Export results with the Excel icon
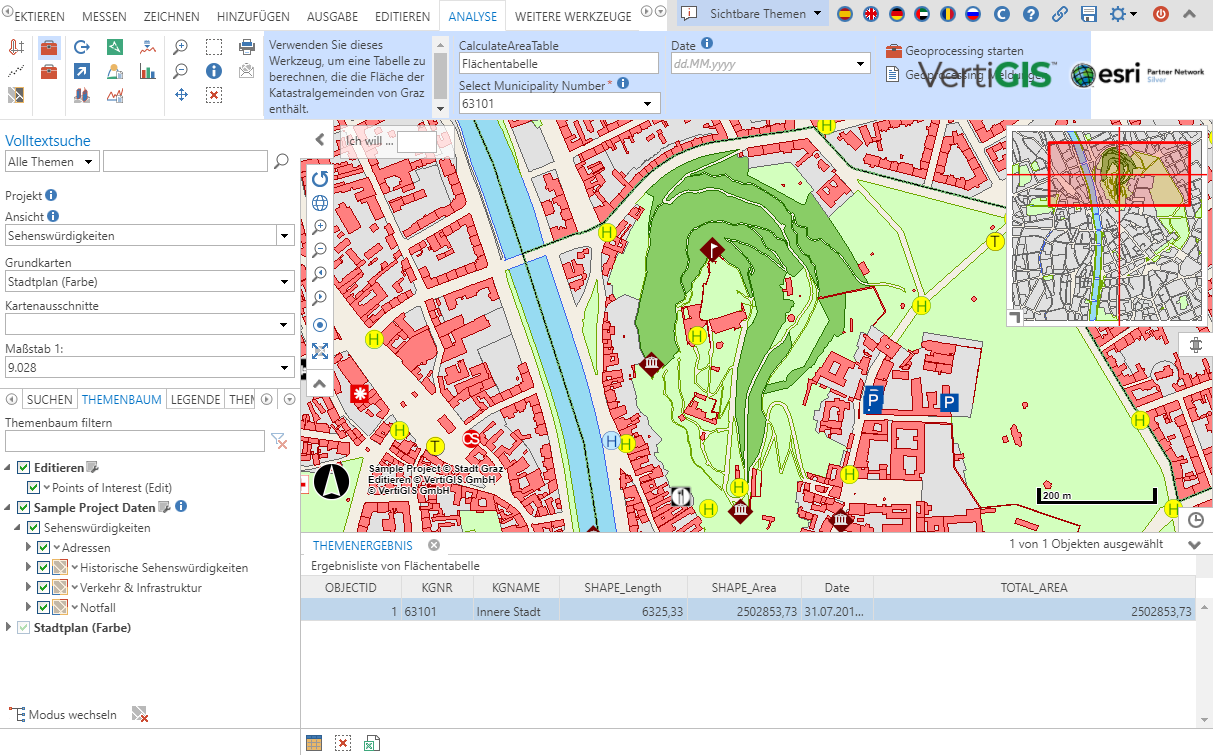1213x755 pixels. pyautogui.click(x=371, y=743)
